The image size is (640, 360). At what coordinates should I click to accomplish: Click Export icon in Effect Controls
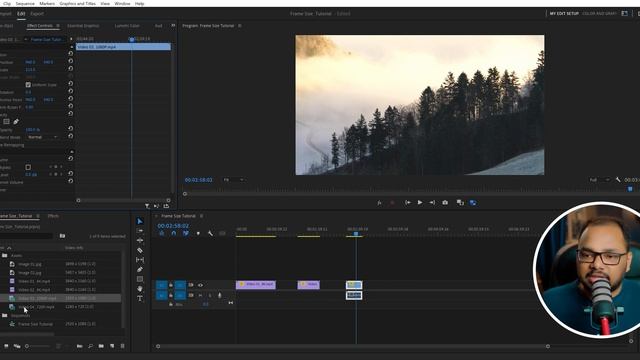click(x=166, y=206)
